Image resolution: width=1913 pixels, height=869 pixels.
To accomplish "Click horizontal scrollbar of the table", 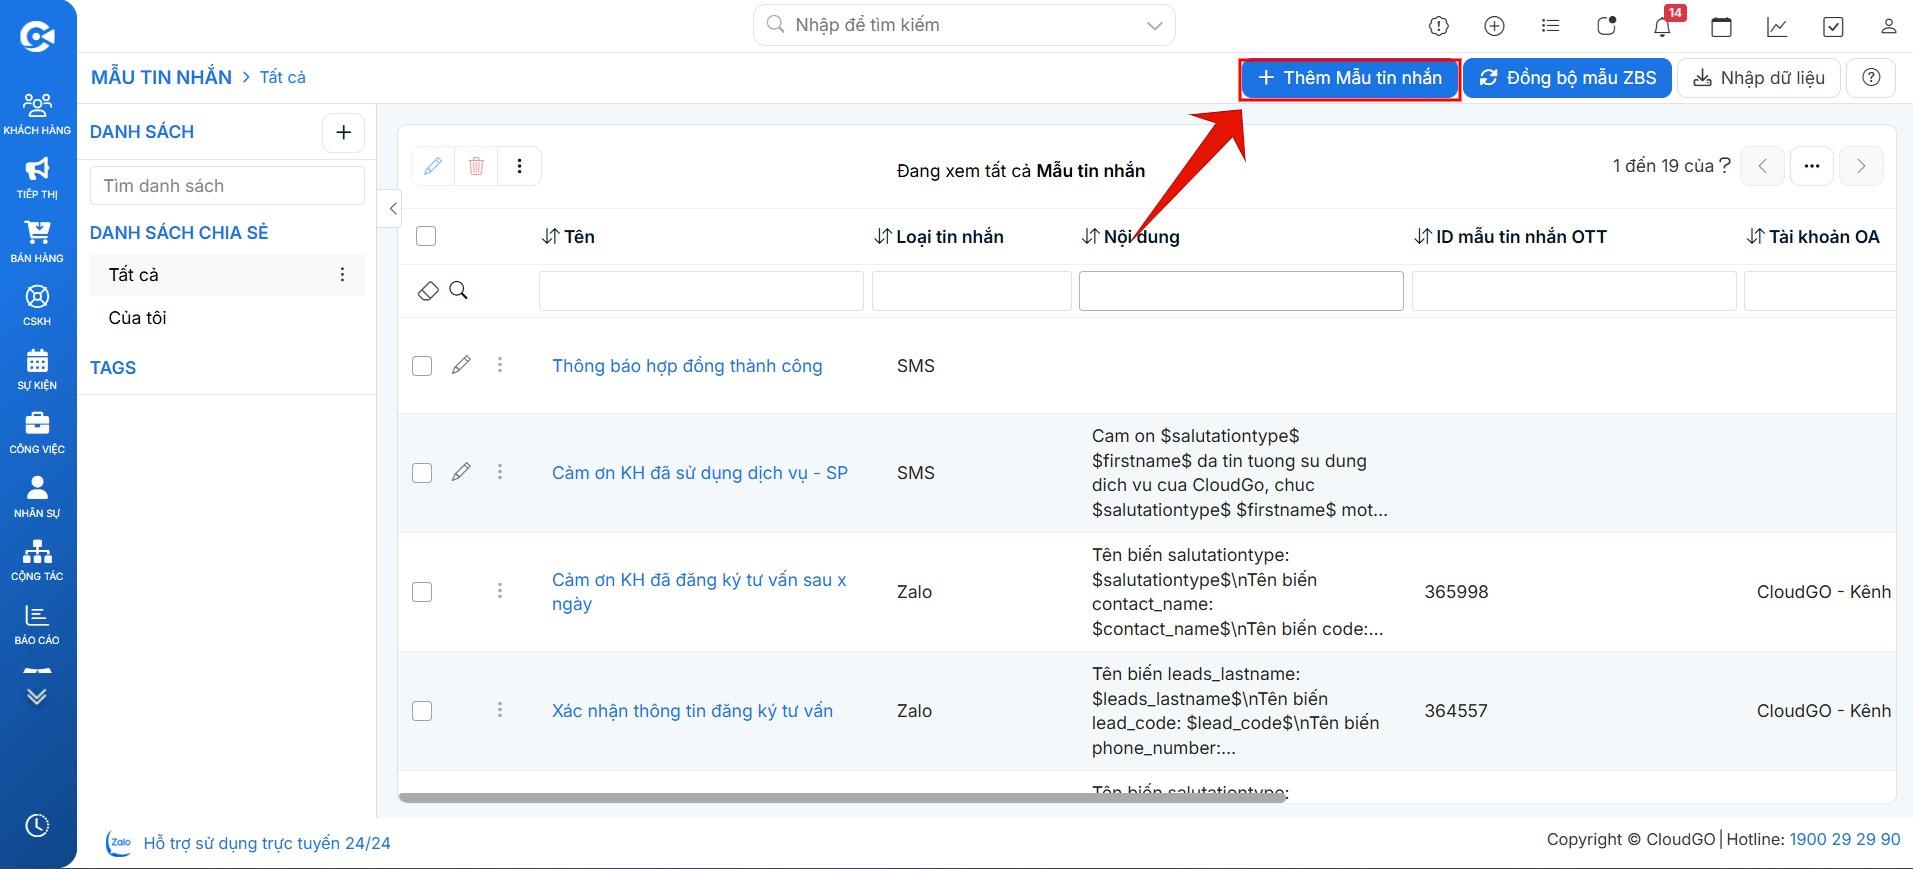I will click(842, 798).
